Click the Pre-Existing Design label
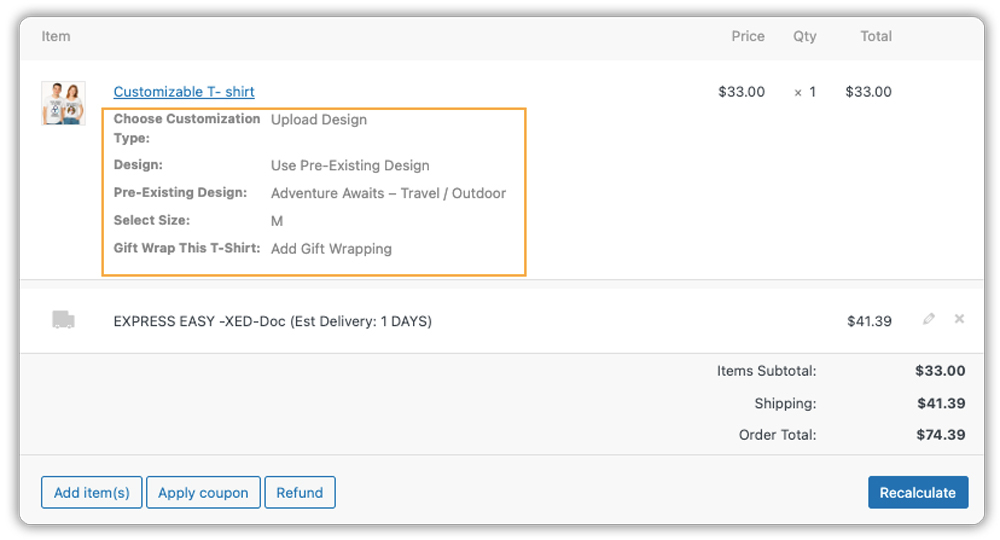This screenshot has width=1000, height=540. pos(180,193)
